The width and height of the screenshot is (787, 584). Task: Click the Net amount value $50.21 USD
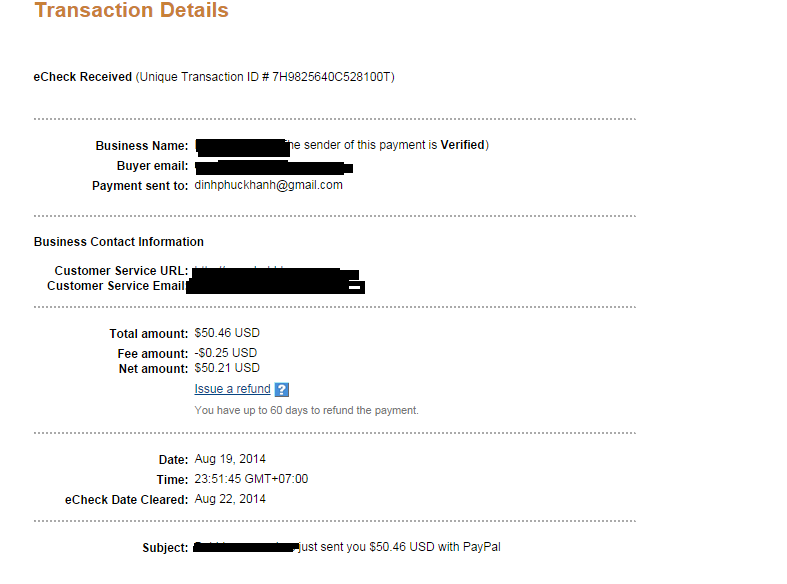click(227, 368)
